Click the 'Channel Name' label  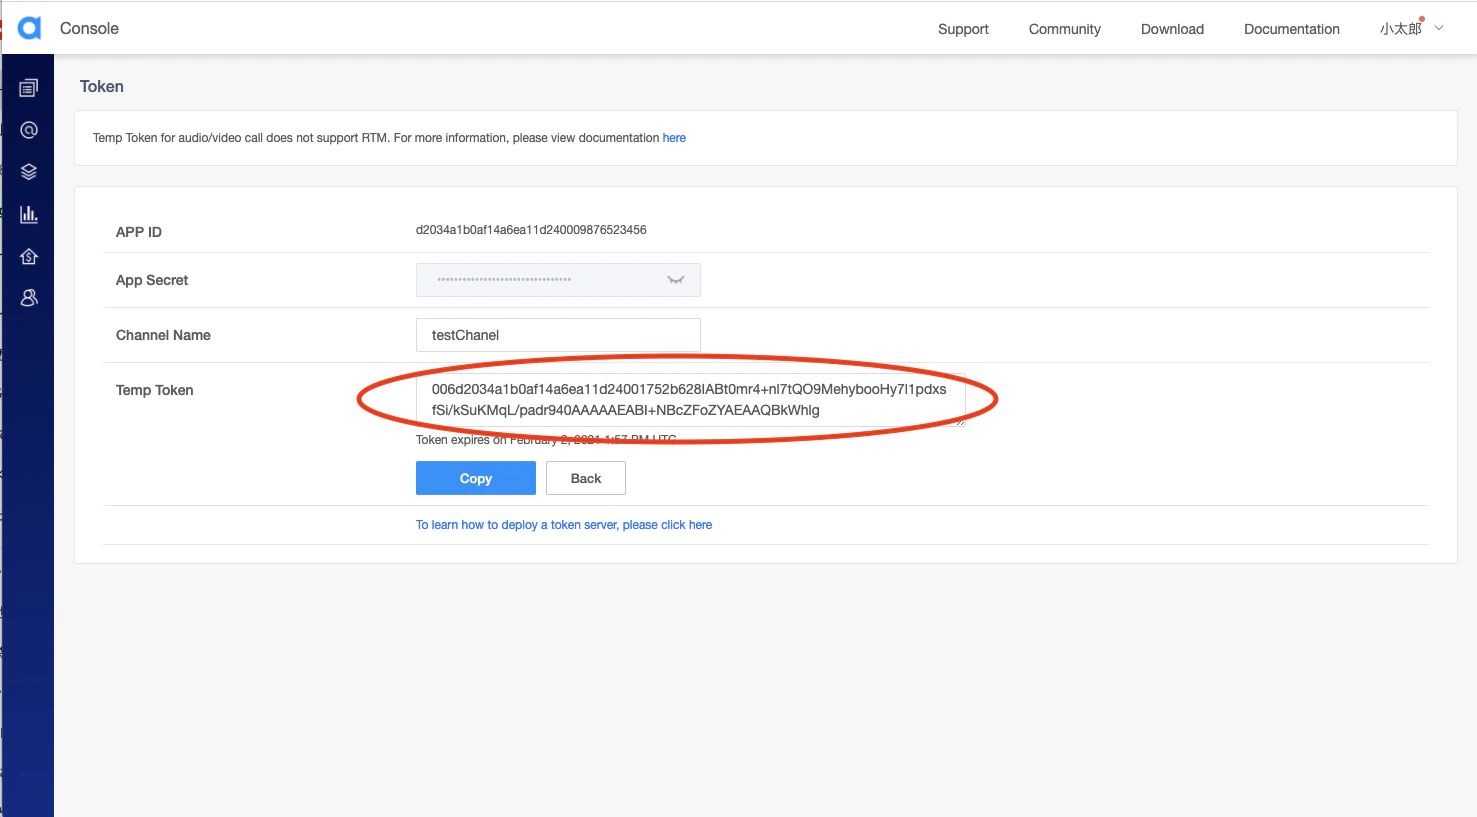coord(163,335)
